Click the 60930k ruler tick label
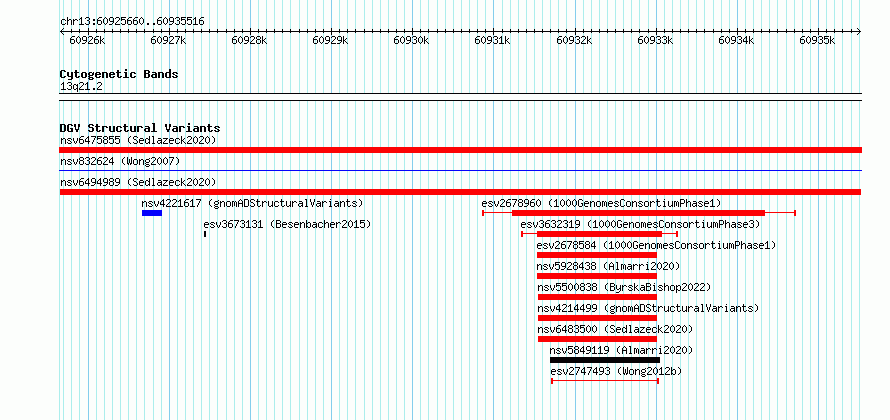 coord(412,40)
